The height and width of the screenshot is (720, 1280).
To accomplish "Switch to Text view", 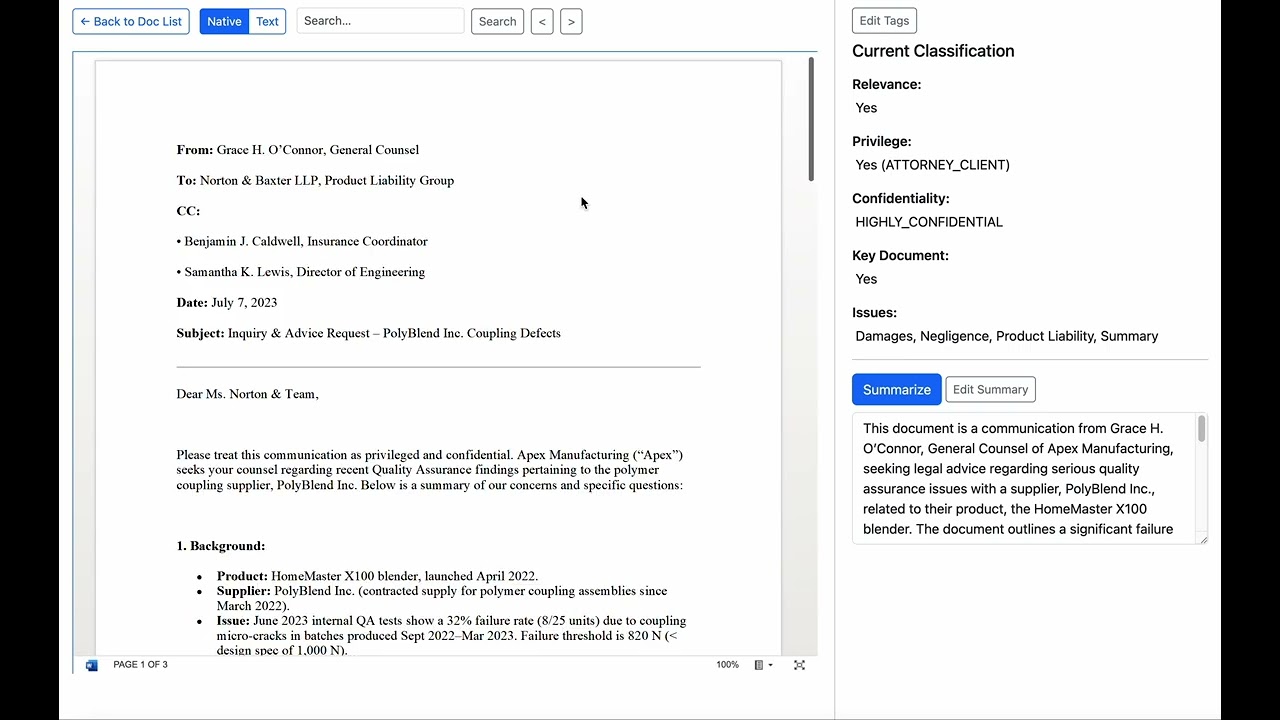I will tap(267, 21).
